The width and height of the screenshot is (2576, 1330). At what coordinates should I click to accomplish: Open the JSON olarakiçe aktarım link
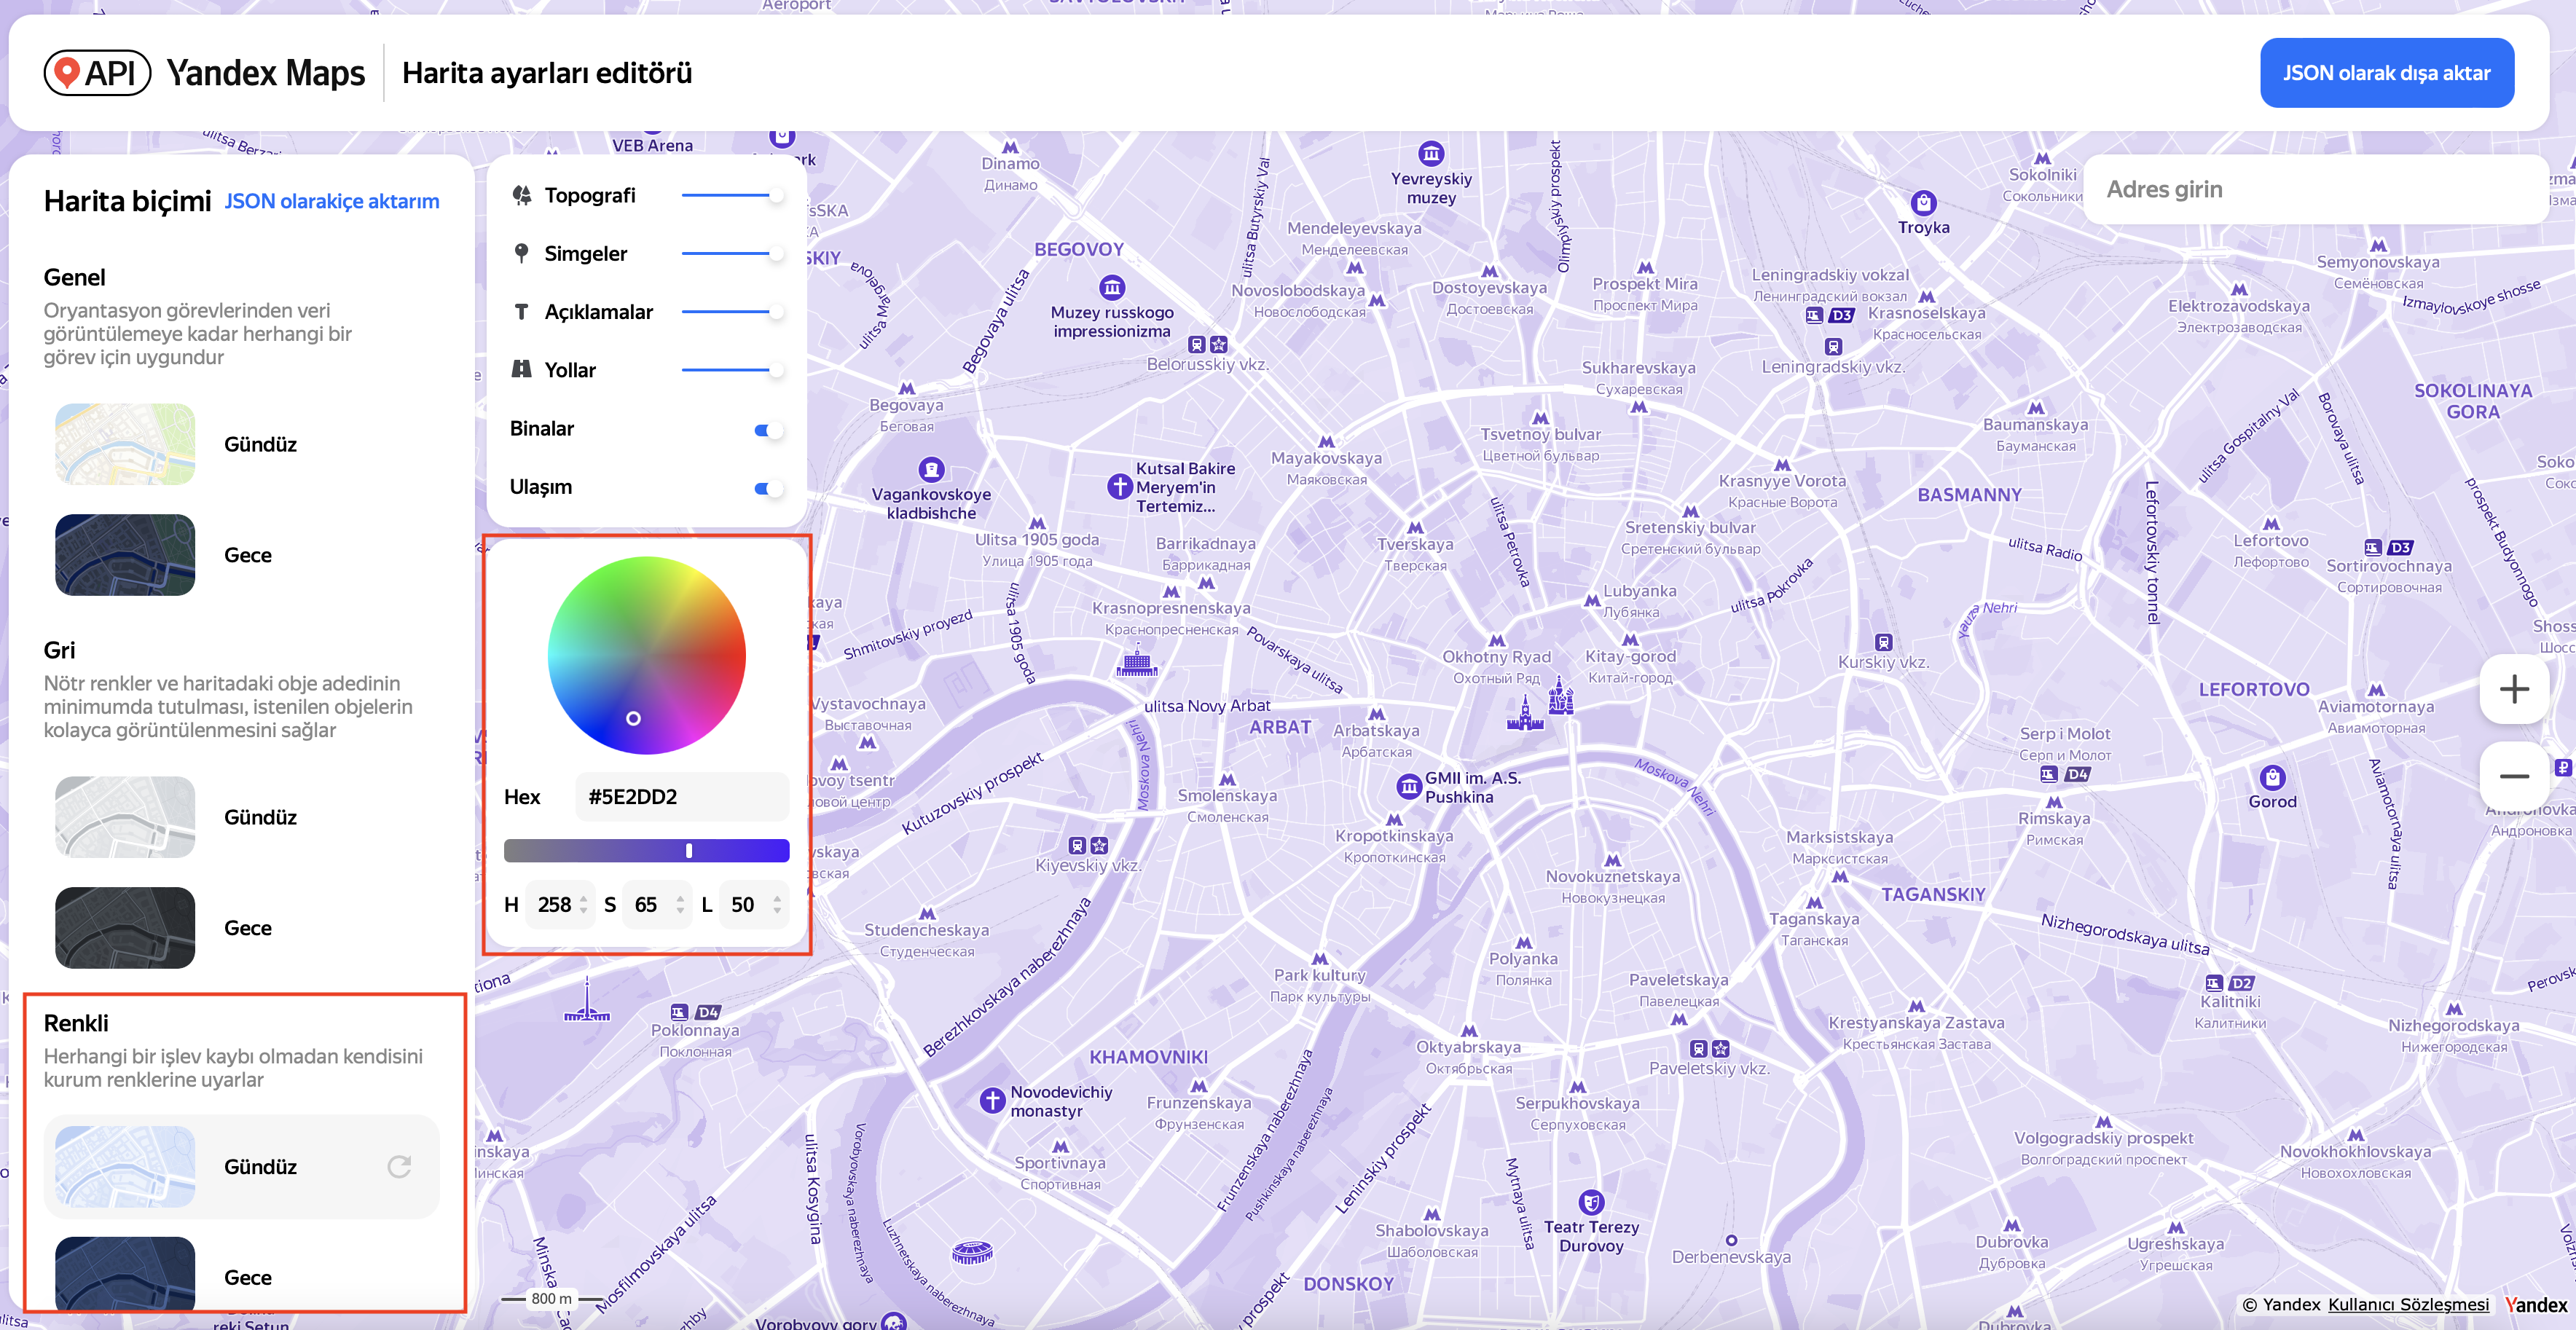click(x=331, y=201)
